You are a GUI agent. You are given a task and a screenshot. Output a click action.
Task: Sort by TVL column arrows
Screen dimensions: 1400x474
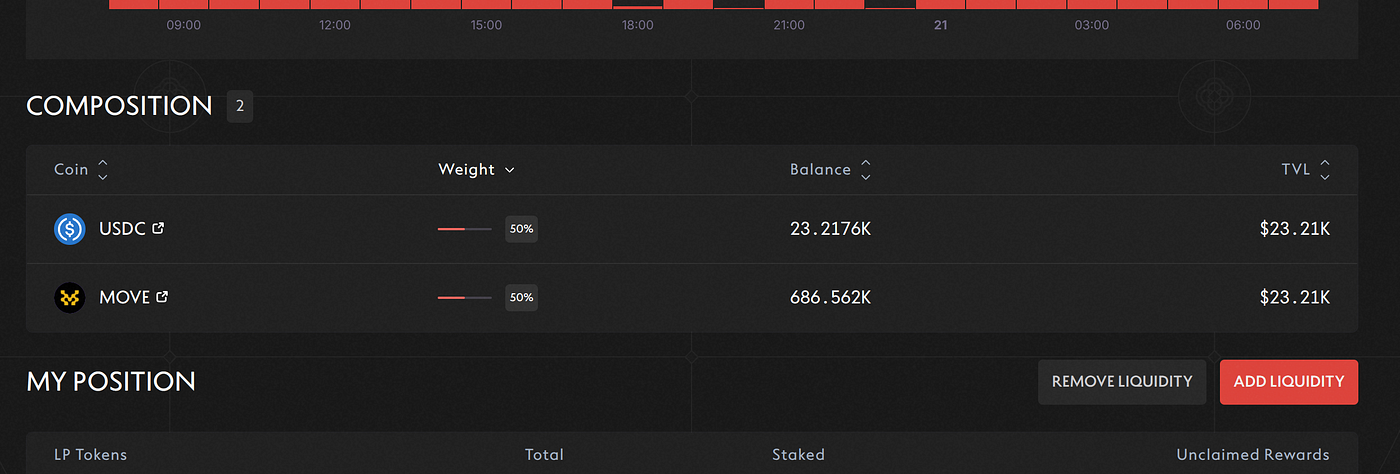point(1325,170)
